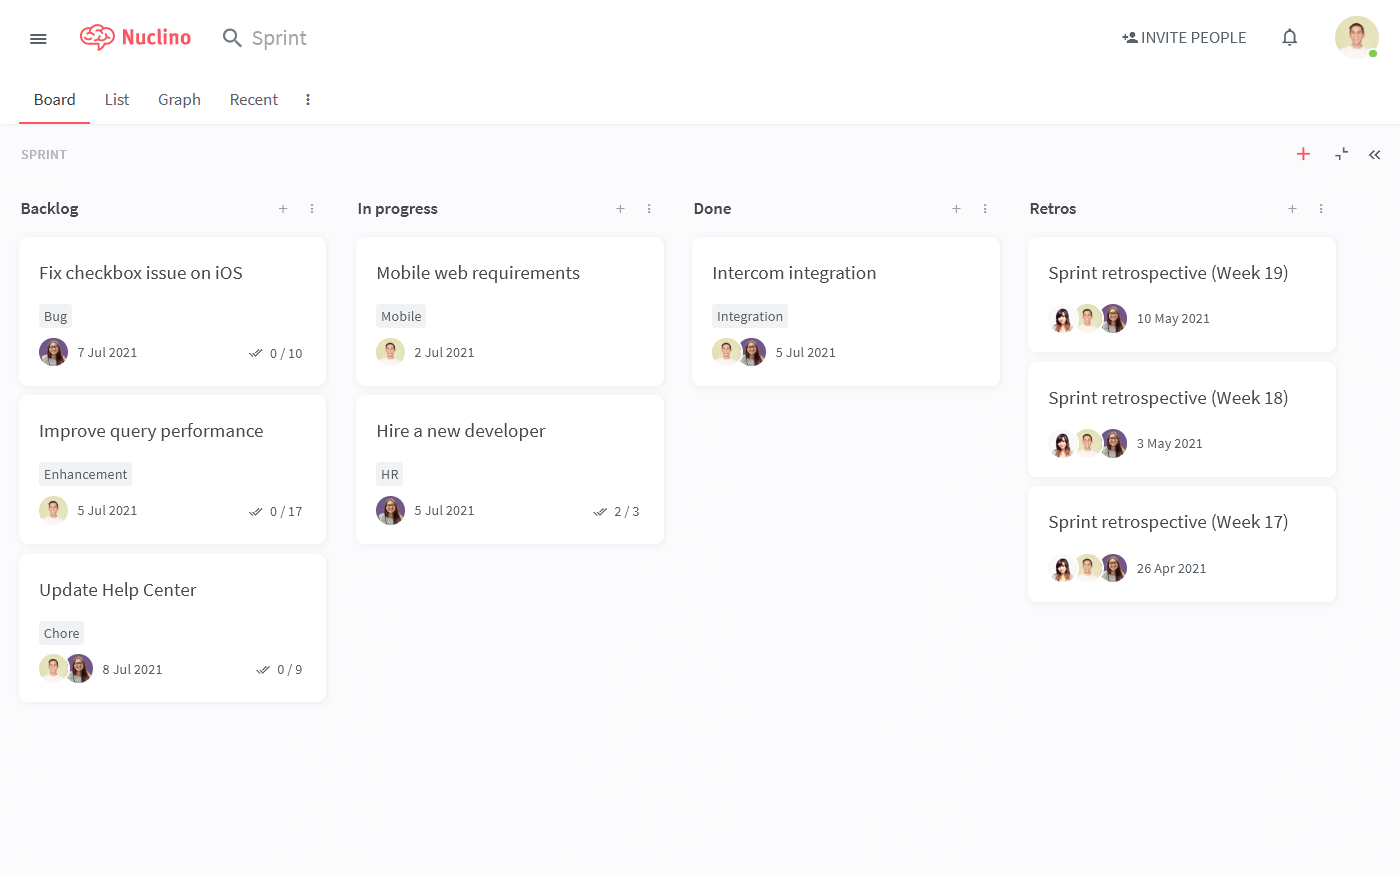Click the 0/17 checklist progress icon
Image resolution: width=1400 pixels, height=875 pixels.
click(x=256, y=511)
